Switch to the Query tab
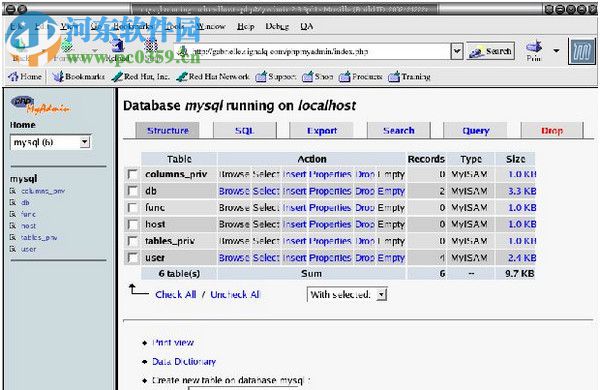The width and height of the screenshot is (600, 390). (476, 131)
